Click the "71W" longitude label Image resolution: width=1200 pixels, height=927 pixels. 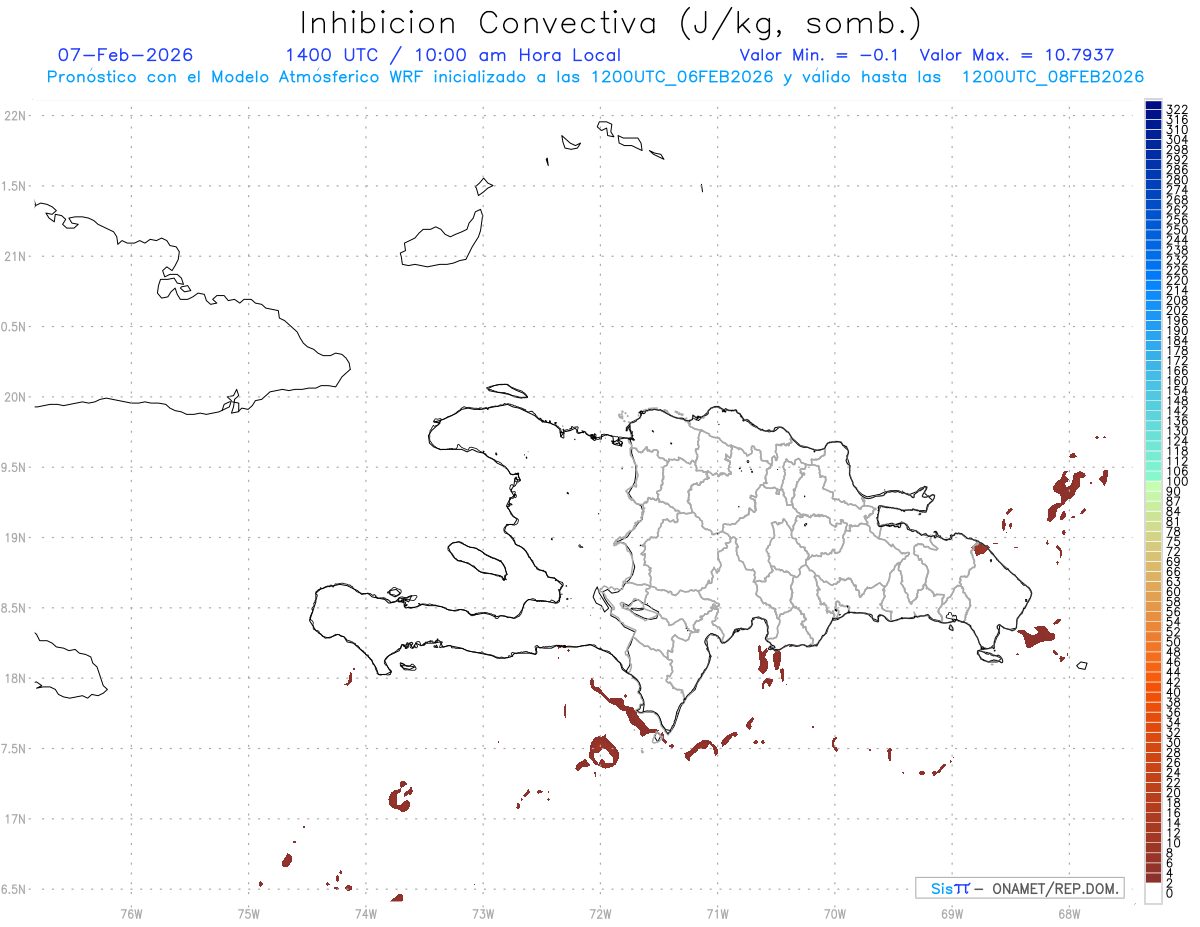717,914
